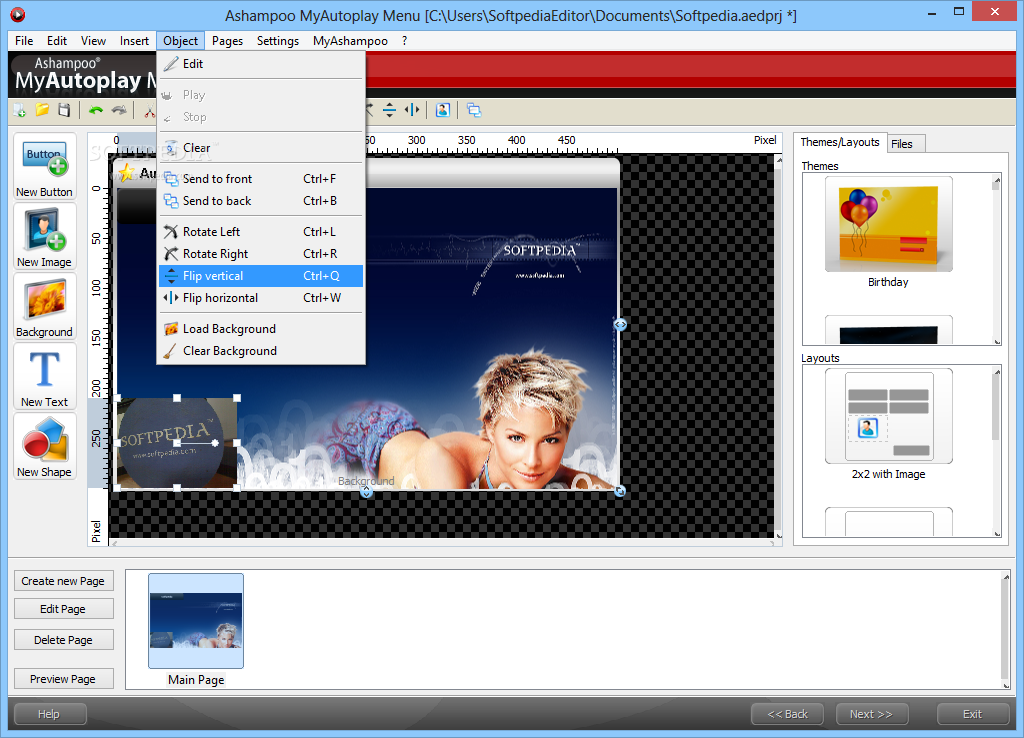The width and height of the screenshot is (1024, 738).
Task: Click the bottom-edge resize handle of the canvas
Action: (x=366, y=492)
